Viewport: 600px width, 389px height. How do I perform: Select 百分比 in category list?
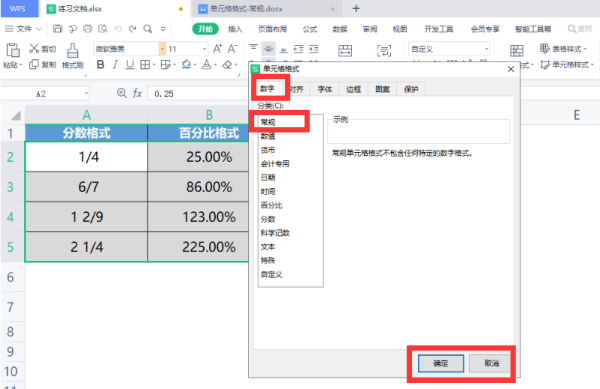tap(271, 205)
